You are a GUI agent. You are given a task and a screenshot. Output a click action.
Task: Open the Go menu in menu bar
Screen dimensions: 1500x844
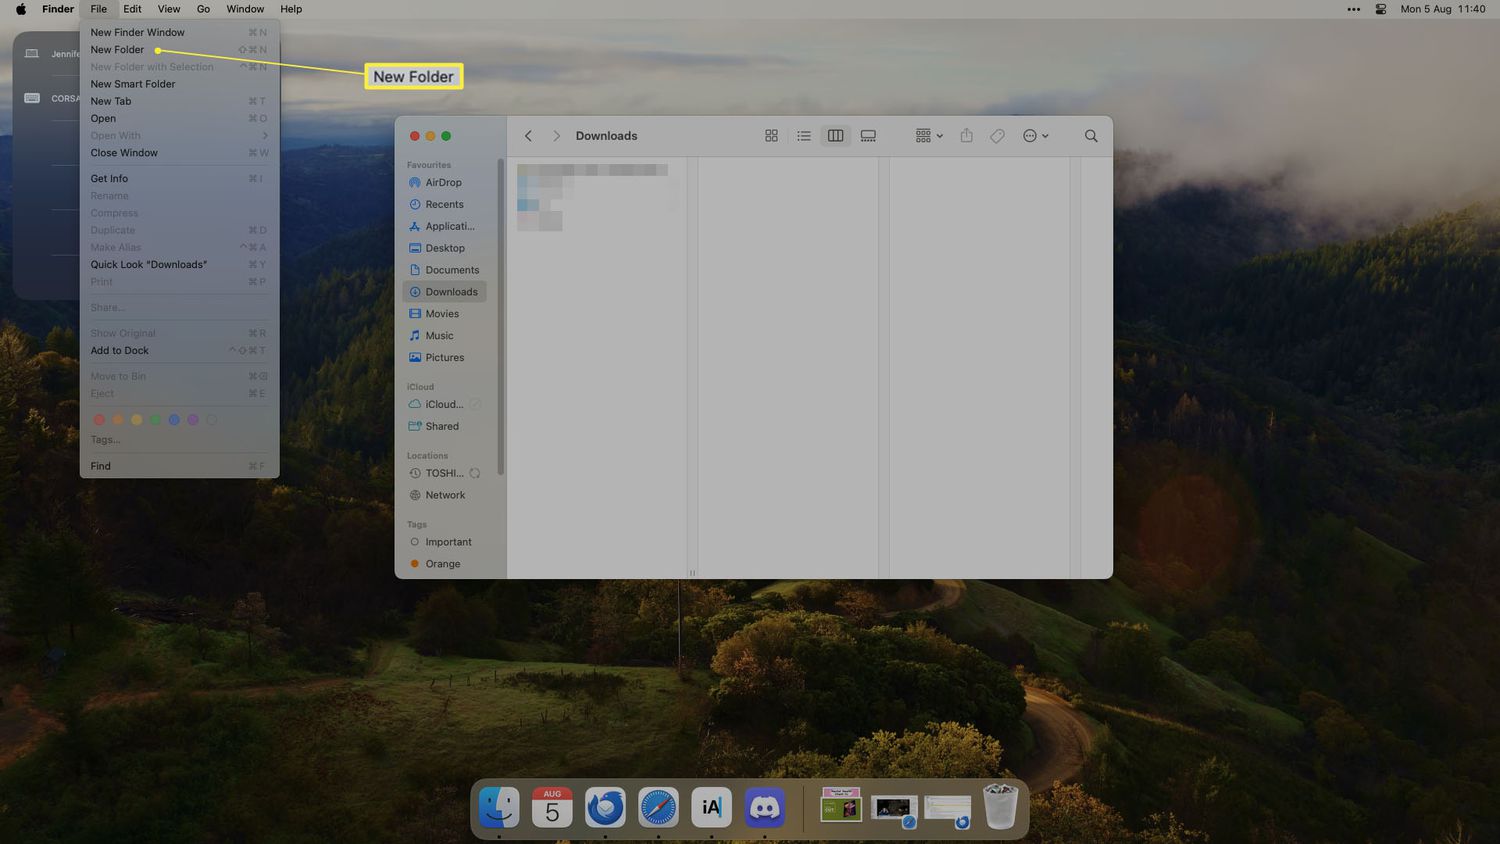[x=203, y=9]
